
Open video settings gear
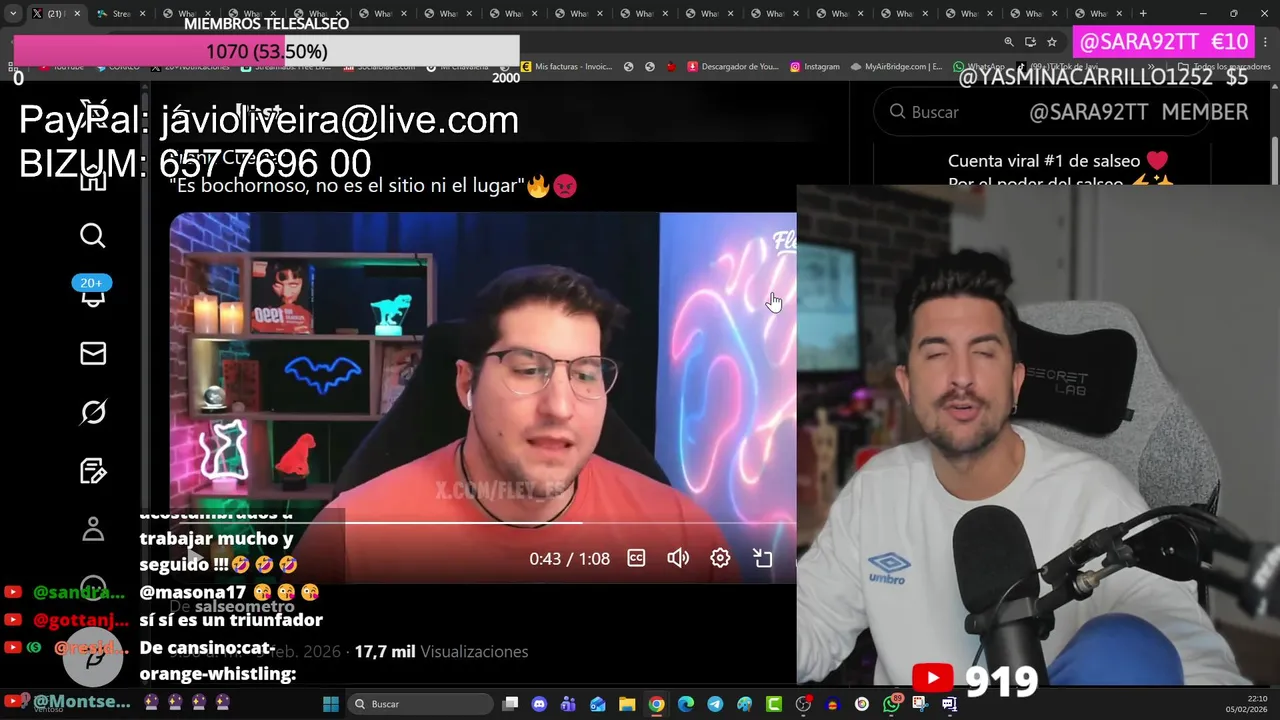click(720, 558)
